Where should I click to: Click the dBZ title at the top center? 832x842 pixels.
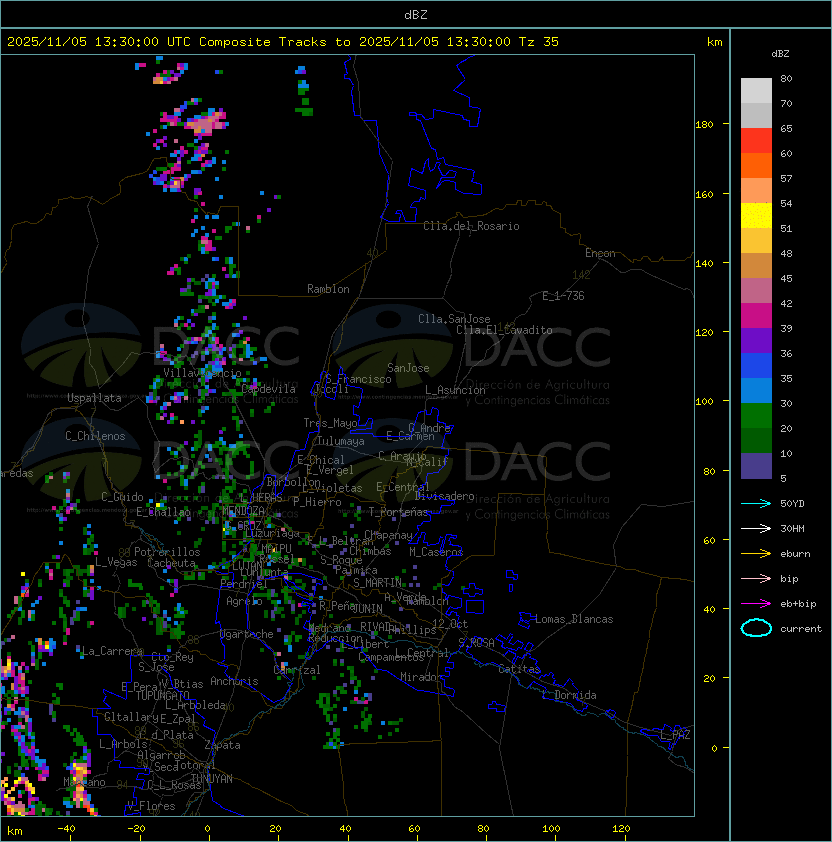pyautogui.click(x=416, y=14)
